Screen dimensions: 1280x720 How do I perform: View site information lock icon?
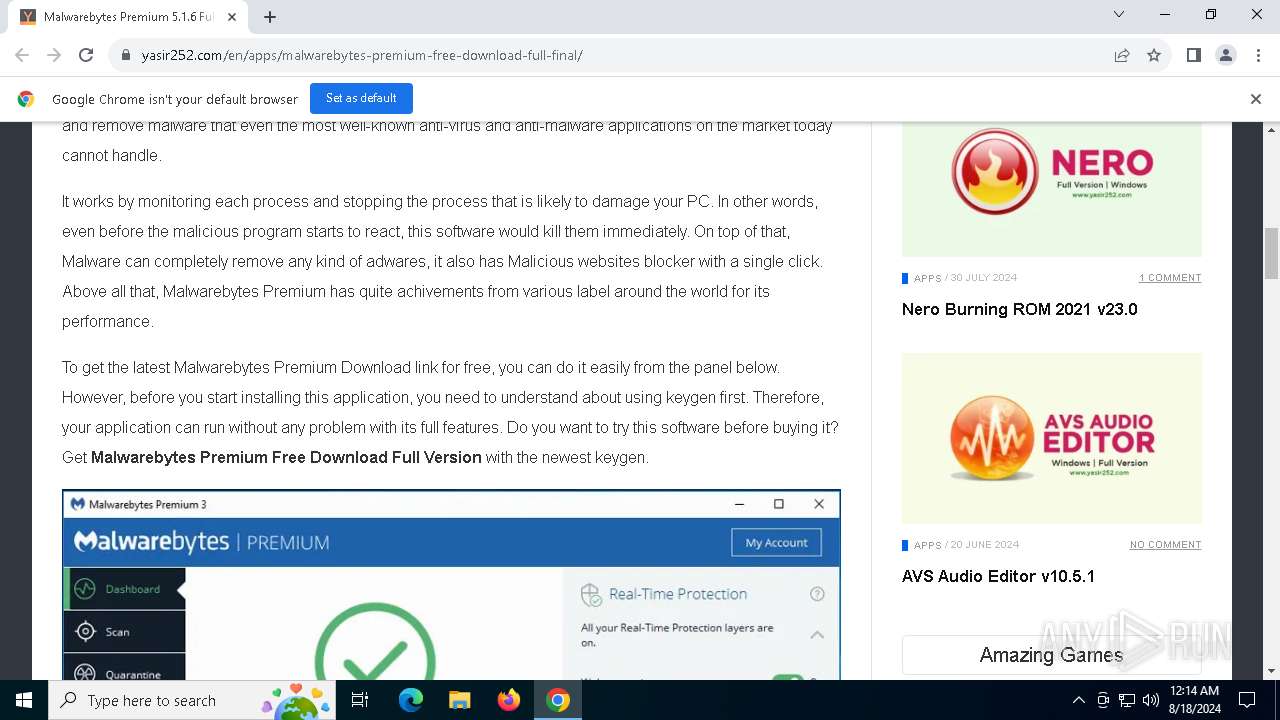click(126, 55)
